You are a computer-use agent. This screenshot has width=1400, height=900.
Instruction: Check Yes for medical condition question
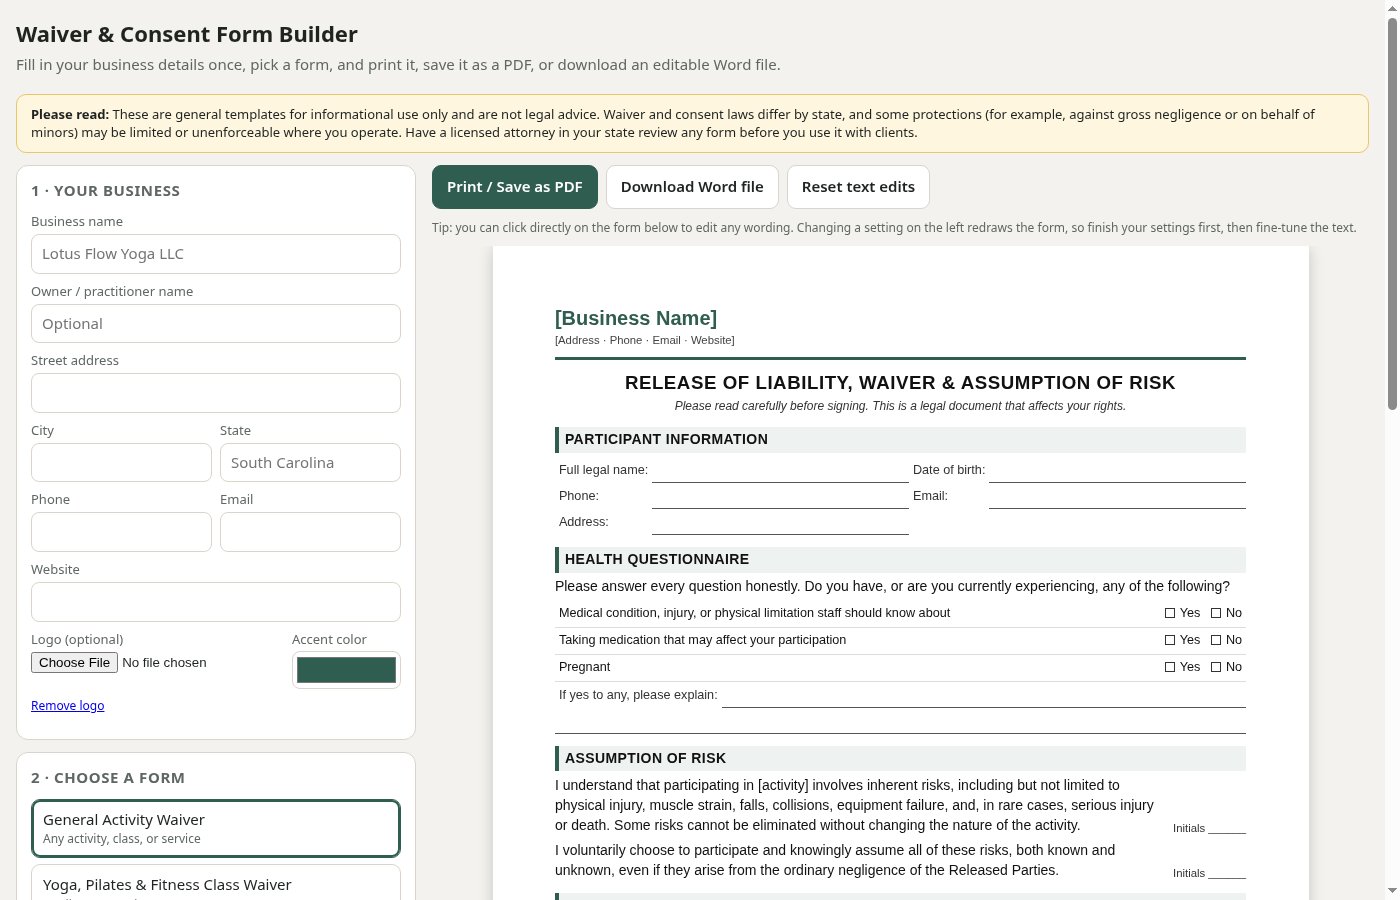click(x=1170, y=613)
